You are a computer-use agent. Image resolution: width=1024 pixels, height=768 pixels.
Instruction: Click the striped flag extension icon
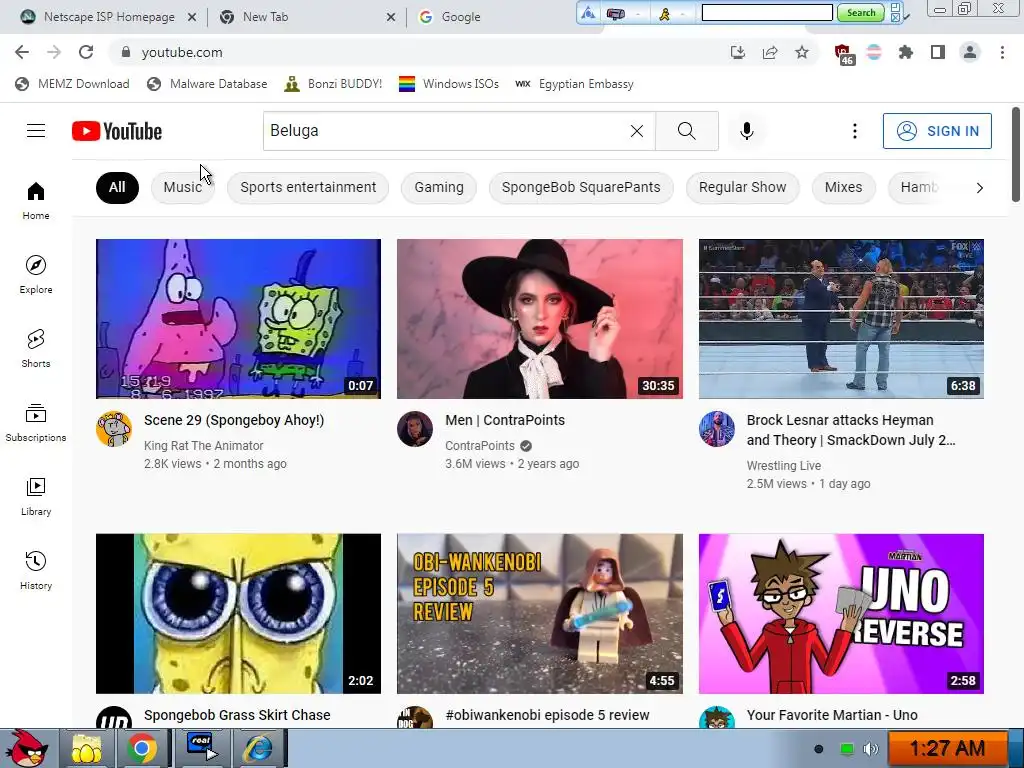874,52
